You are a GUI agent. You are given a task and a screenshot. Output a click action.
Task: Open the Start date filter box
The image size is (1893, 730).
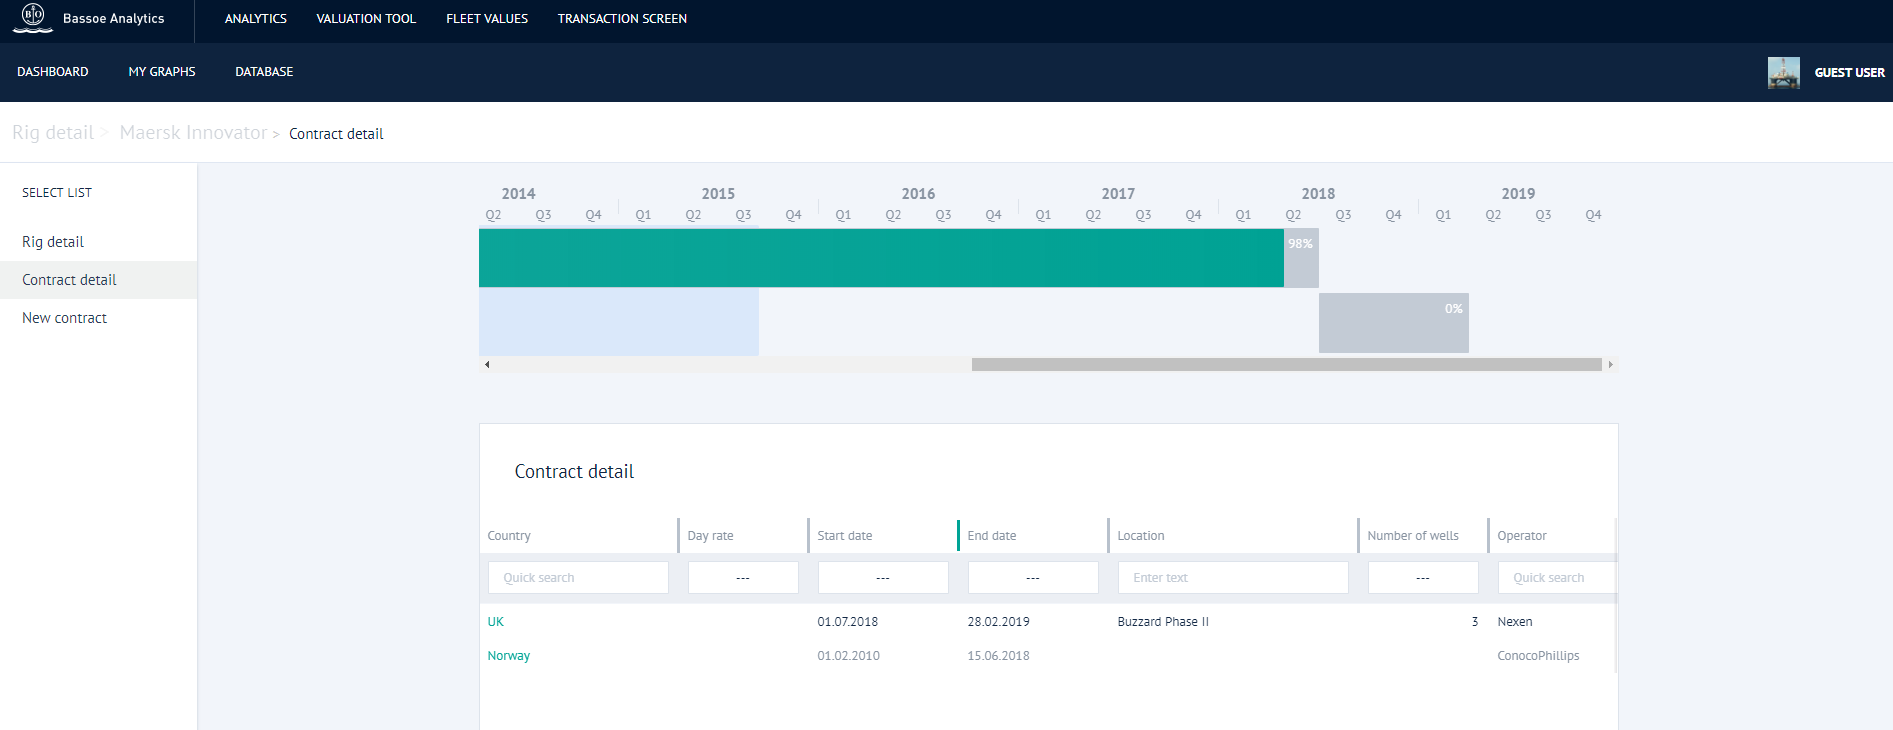tap(883, 578)
